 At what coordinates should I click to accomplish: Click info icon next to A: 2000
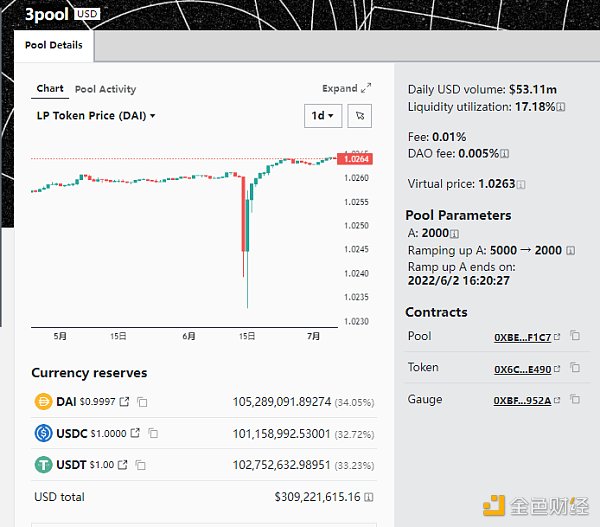coord(454,233)
